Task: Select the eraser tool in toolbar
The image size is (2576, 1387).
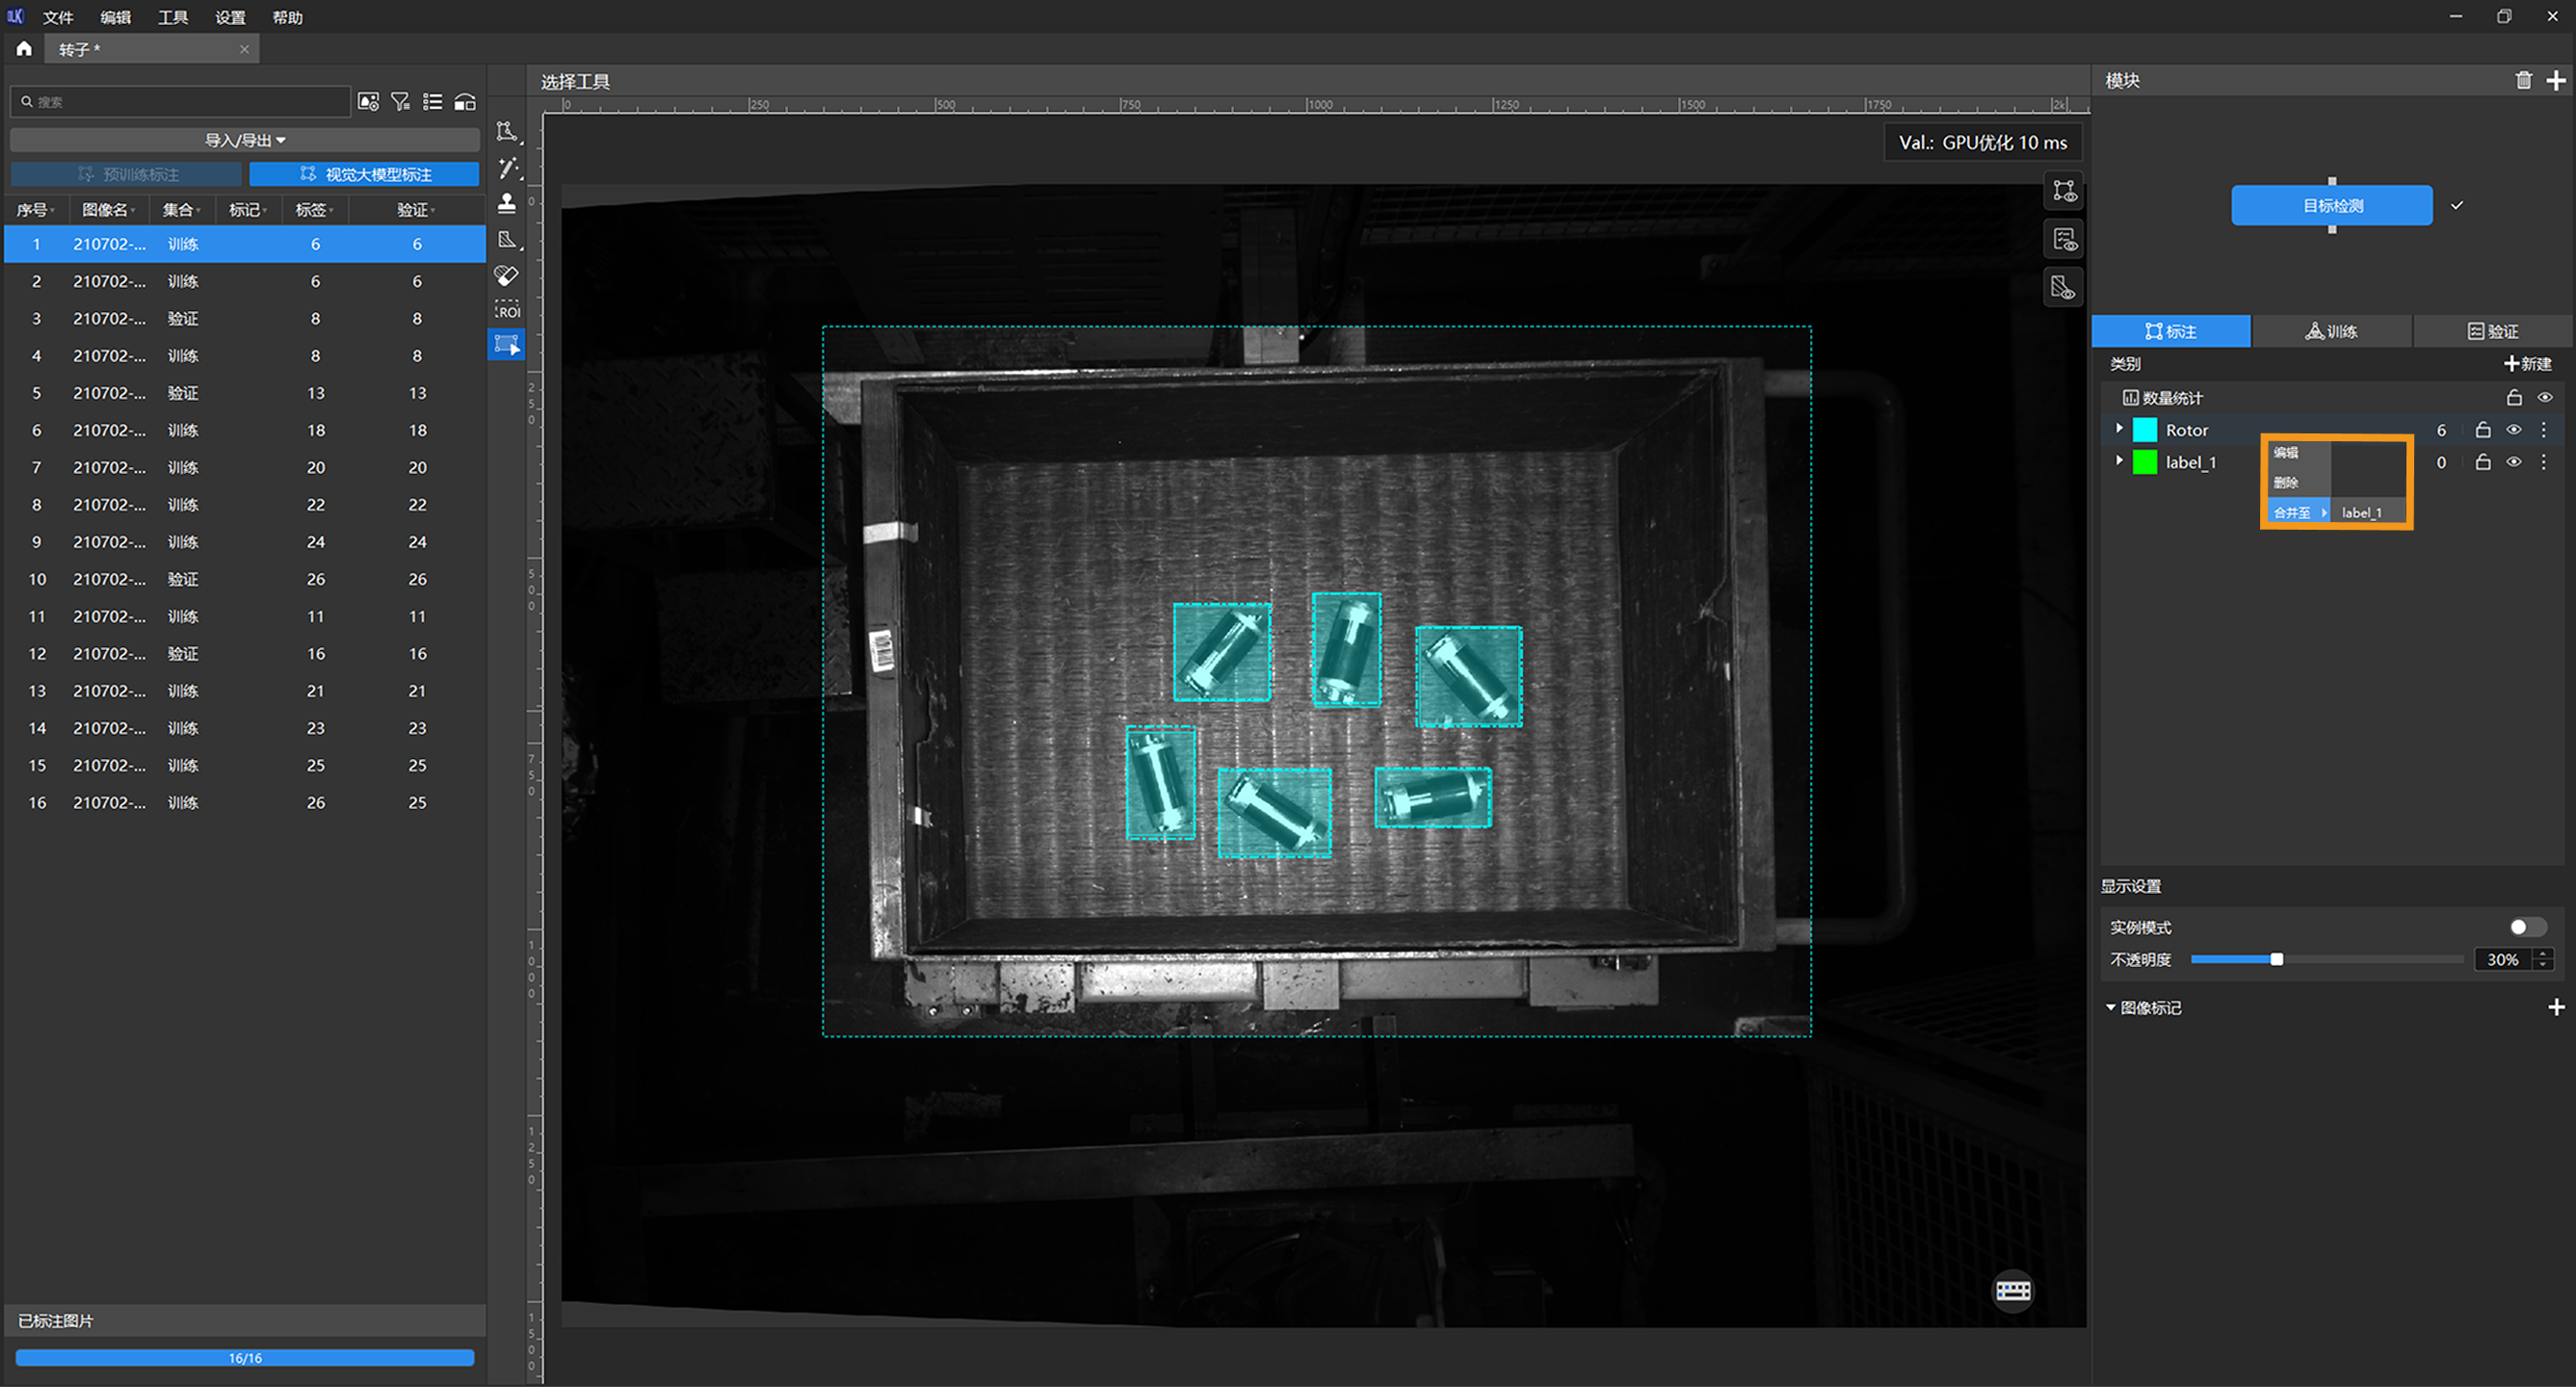Action: click(507, 275)
